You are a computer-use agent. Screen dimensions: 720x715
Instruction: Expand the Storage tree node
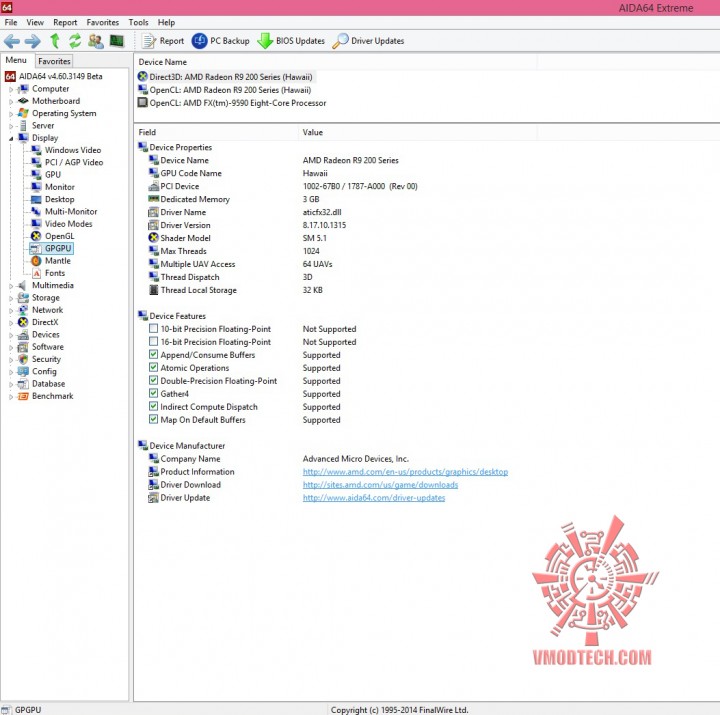click(11, 298)
